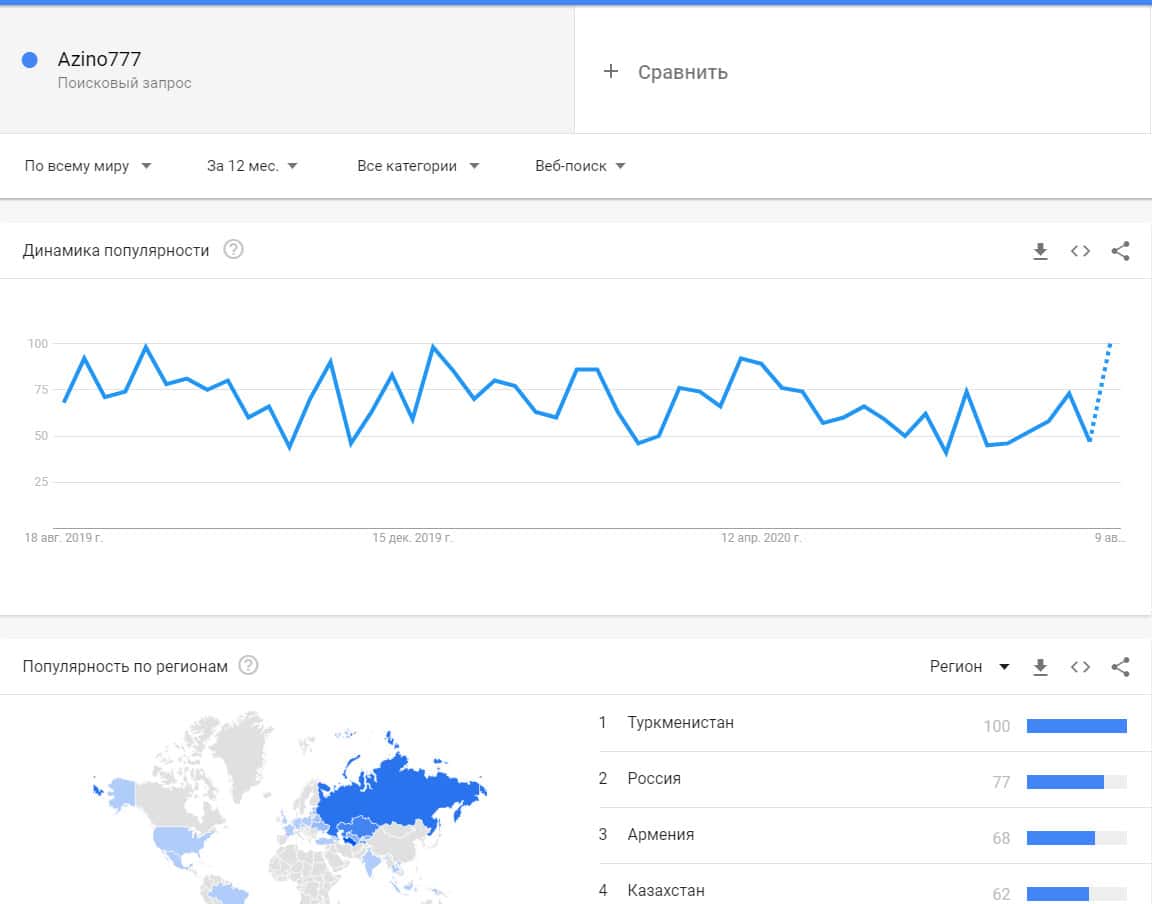
Task: Select Туркменистан in the region list
Action: pyautogui.click(x=680, y=723)
